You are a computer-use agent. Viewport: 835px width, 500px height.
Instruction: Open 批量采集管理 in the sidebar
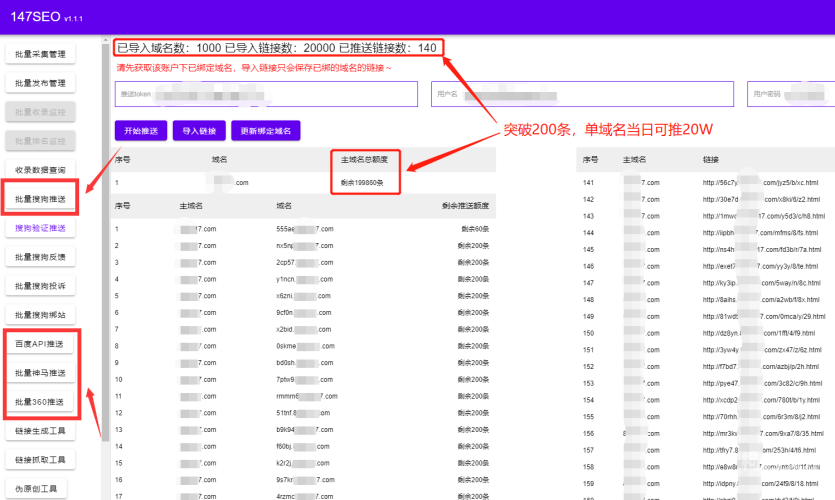tap(40, 54)
